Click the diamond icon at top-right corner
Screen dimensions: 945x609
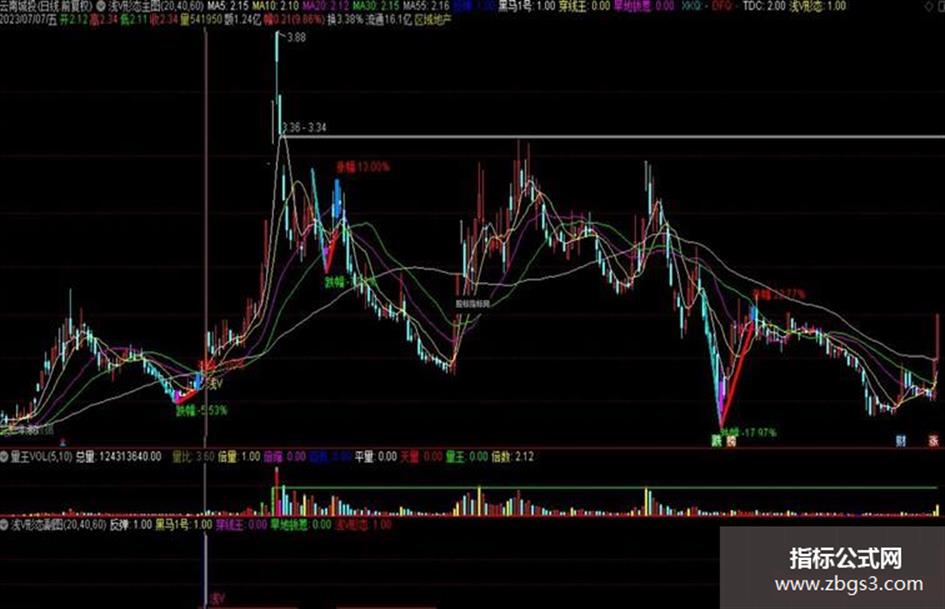point(930,7)
